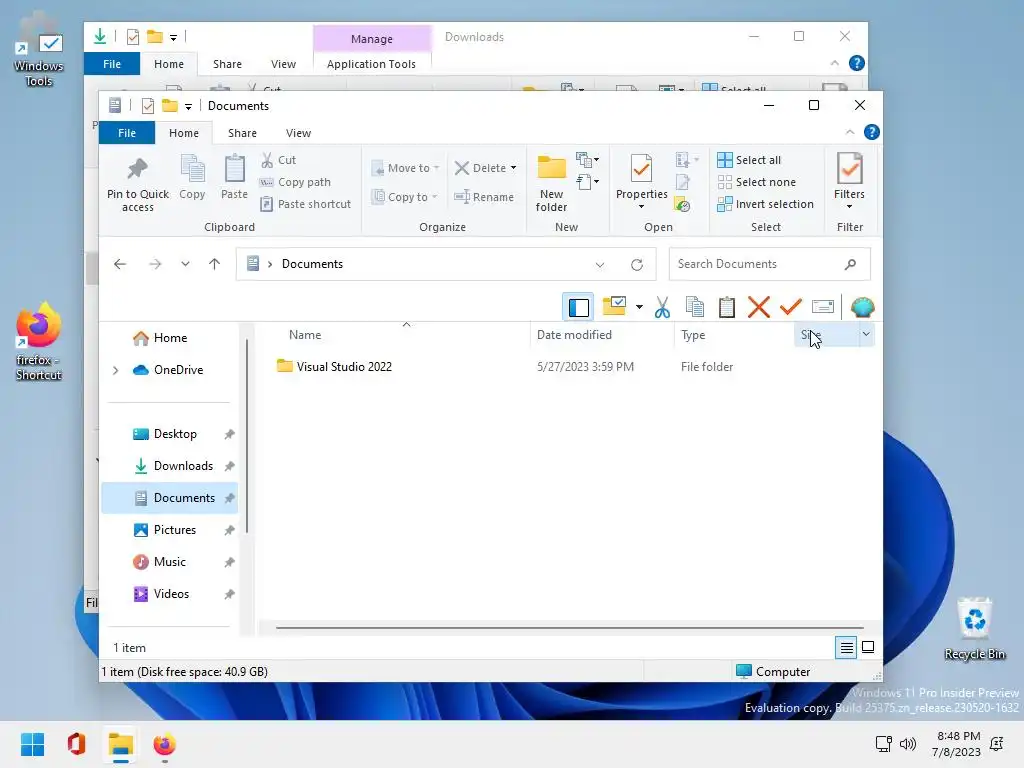The height and width of the screenshot is (768, 1024).
Task: Click the orange checkmark properties icon
Action: point(790,306)
